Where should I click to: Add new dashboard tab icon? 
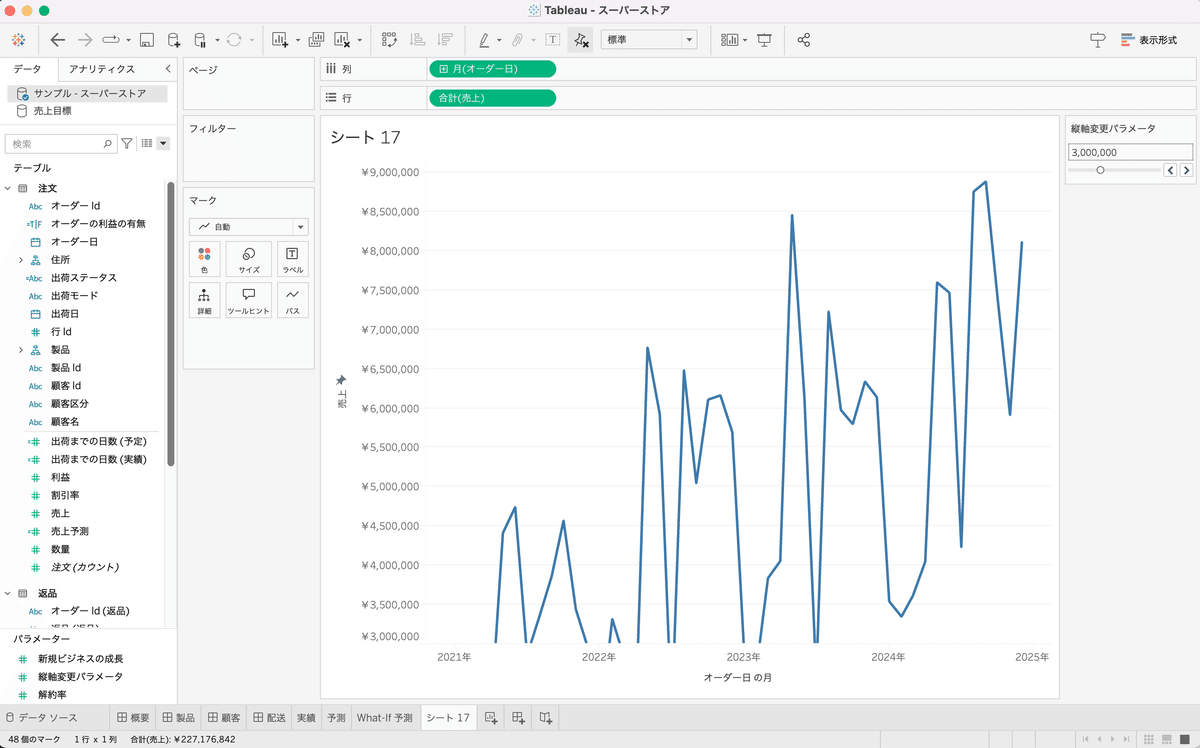click(518, 717)
